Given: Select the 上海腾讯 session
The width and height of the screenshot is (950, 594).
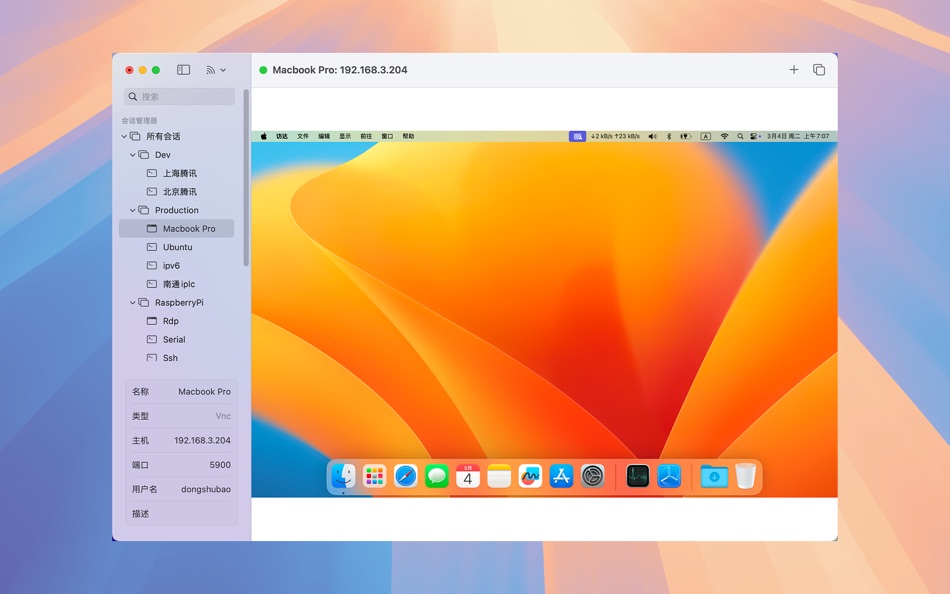Looking at the screenshot, I should (x=176, y=173).
